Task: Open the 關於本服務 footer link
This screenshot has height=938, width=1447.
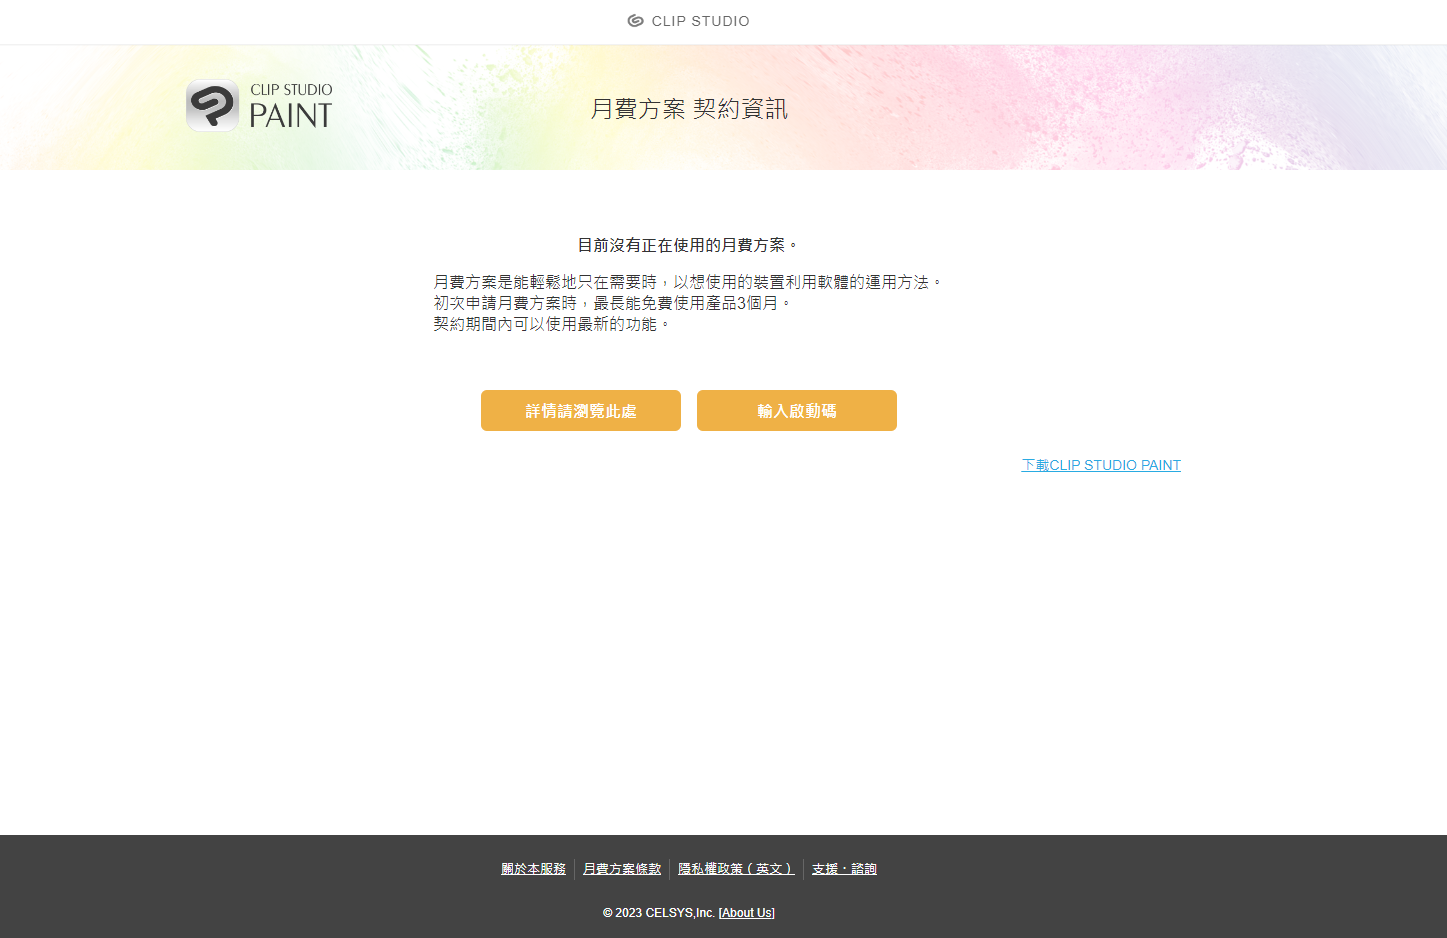Action: [x=533, y=869]
